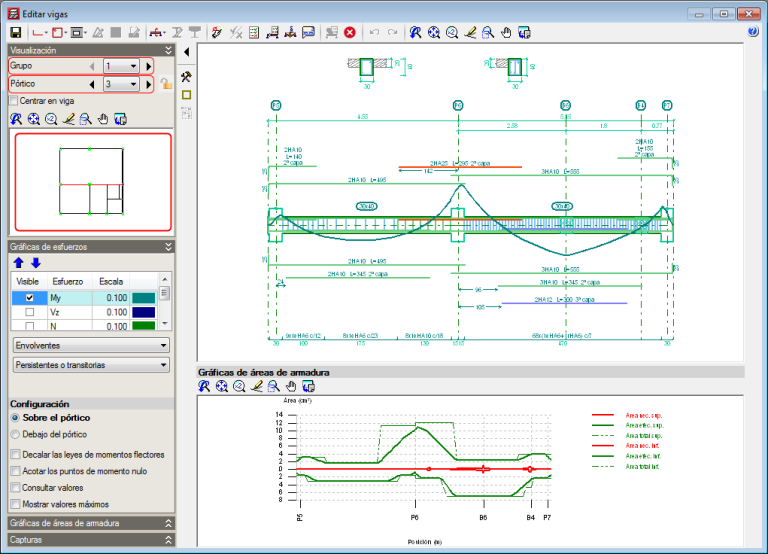Check the Consultar valores option
Screen dimensions: 768x554
click(14, 487)
